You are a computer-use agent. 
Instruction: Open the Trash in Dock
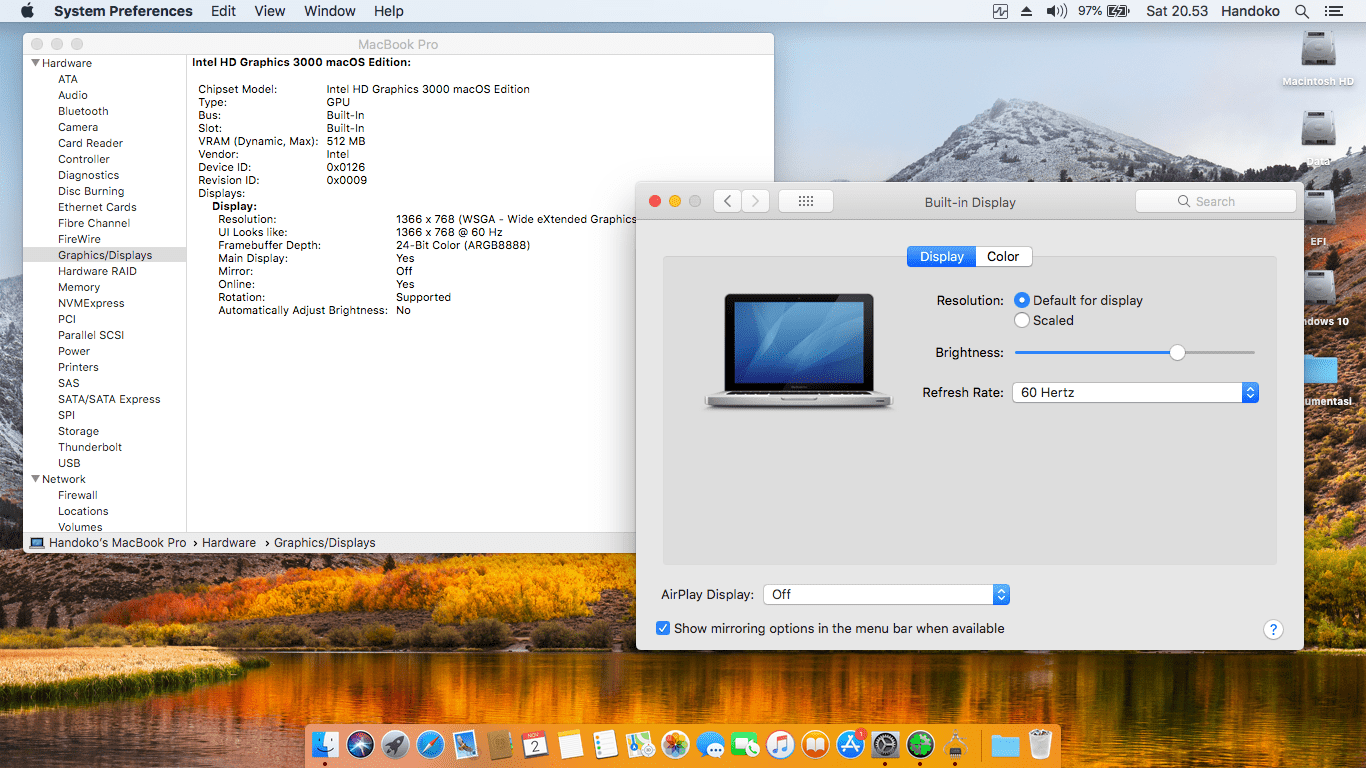pos(1040,744)
